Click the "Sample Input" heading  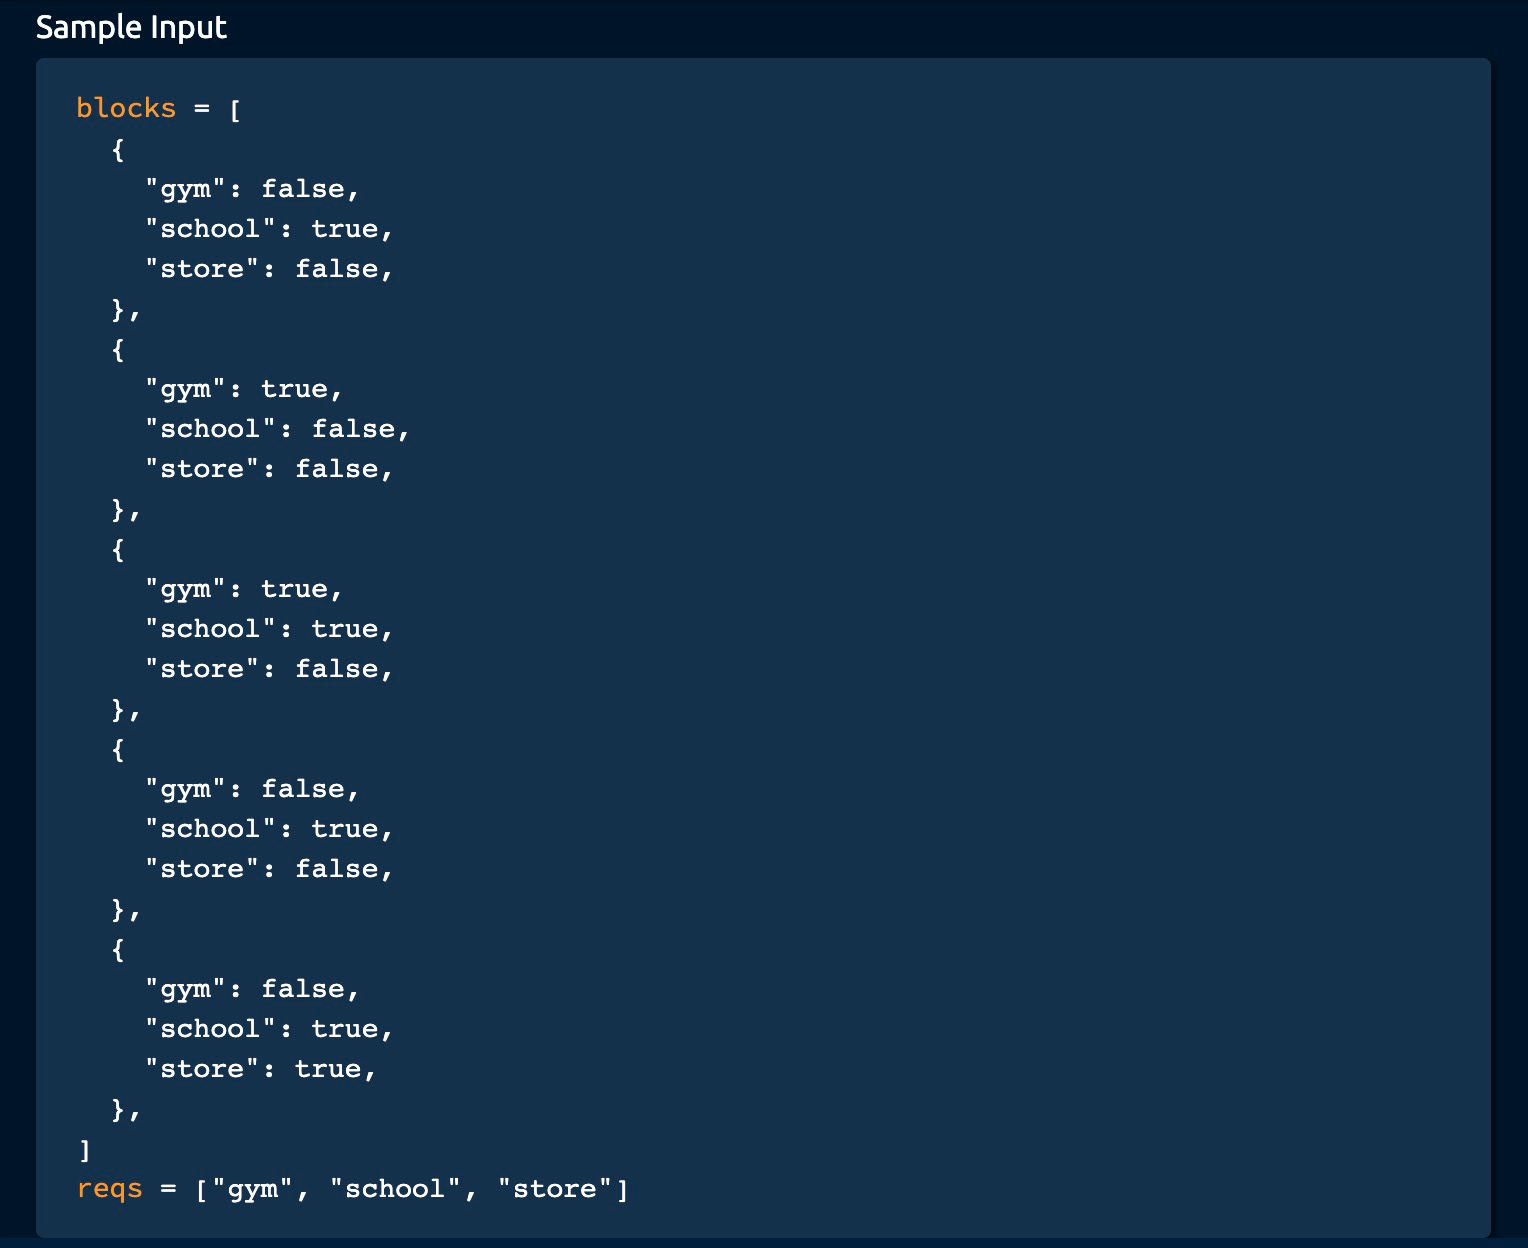tap(131, 27)
